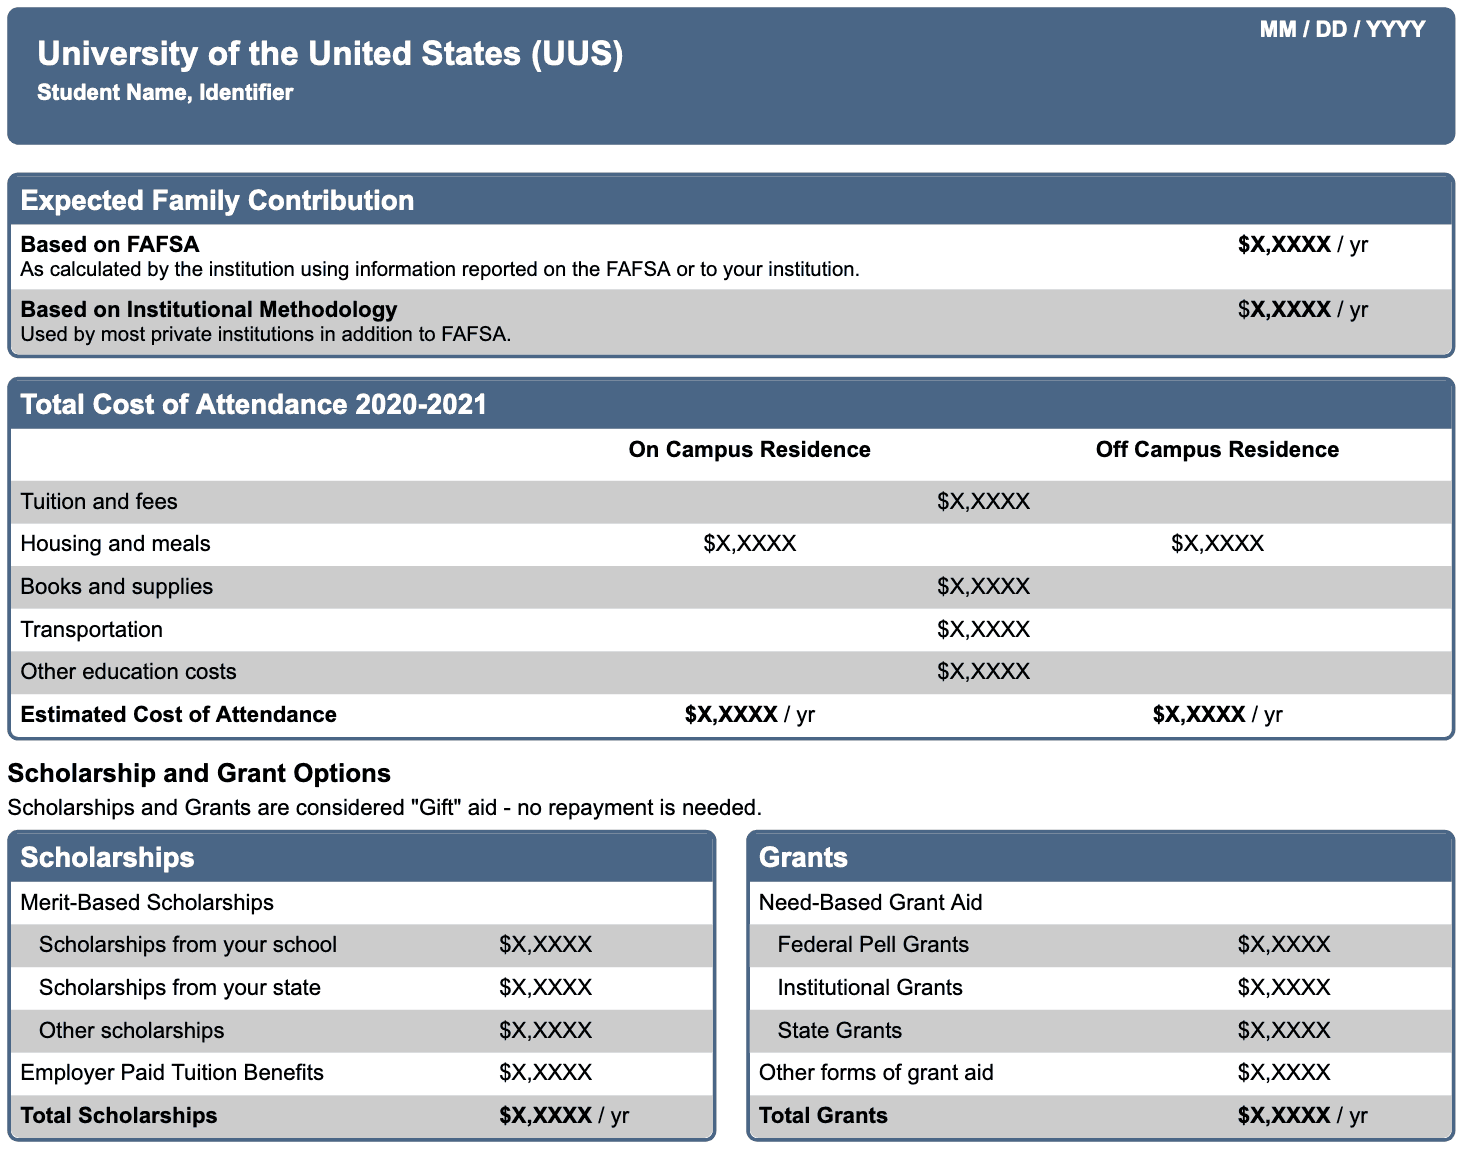This screenshot has height=1152, width=1470.
Task: Click the Scholarships from your school label
Action: pyautogui.click(x=188, y=945)
